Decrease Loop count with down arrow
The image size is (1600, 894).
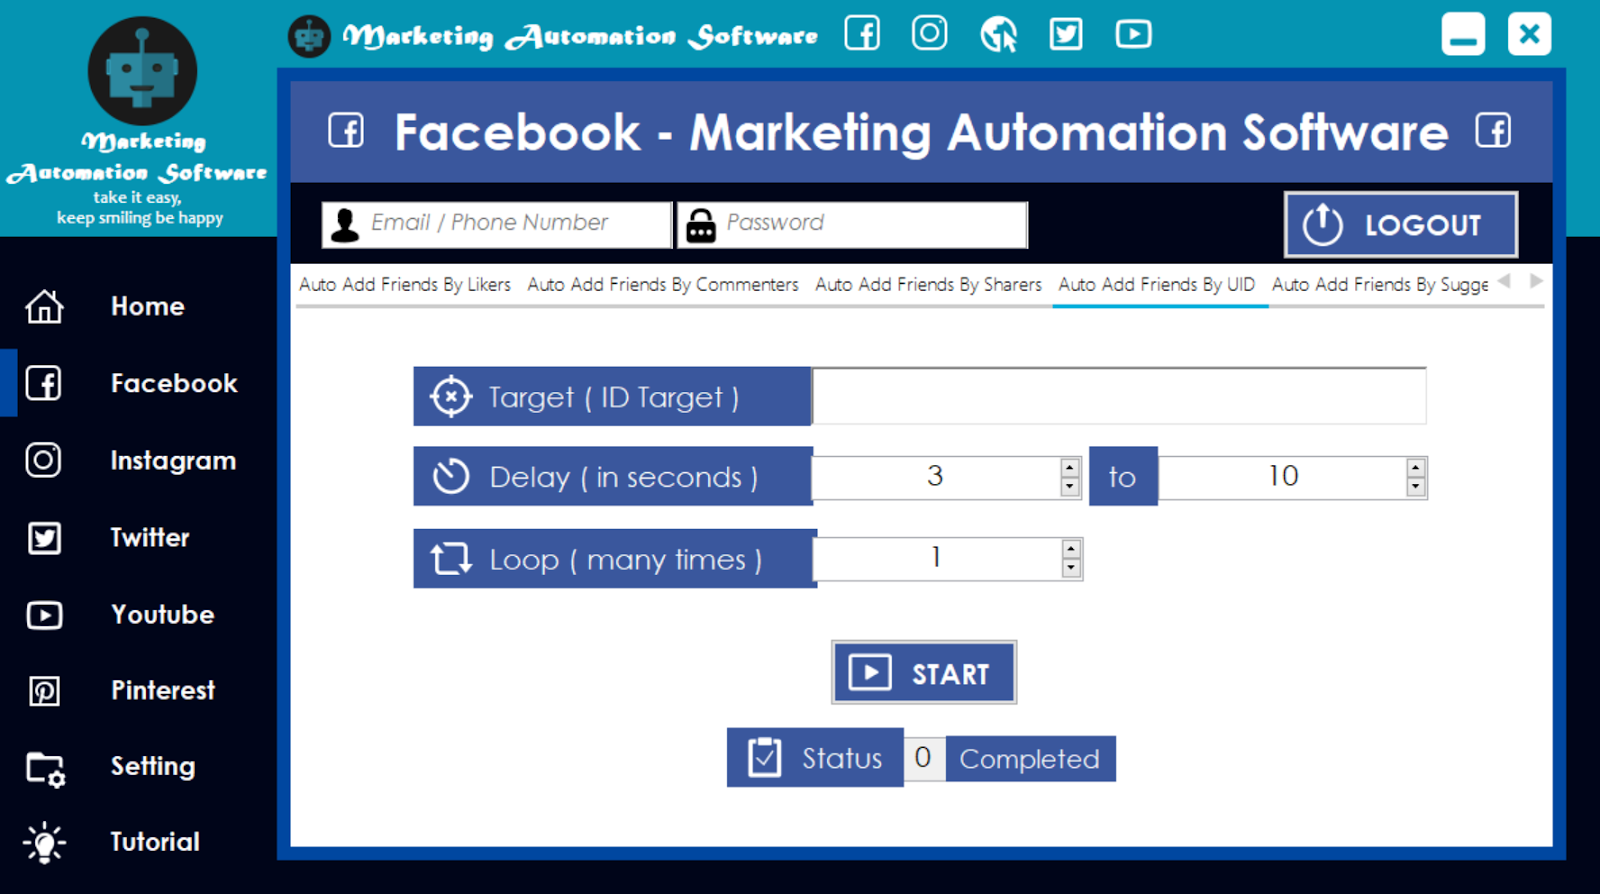coord(1071,568)
